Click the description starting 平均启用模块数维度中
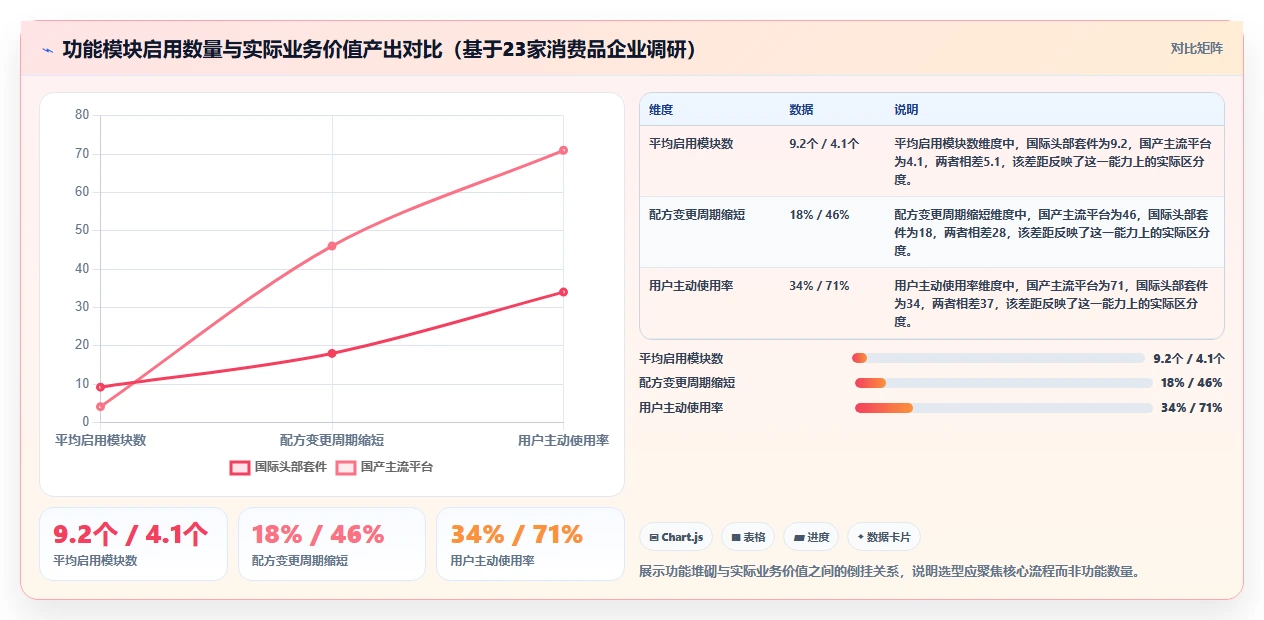1264x620 pixels. click(x=1052, y=162)
